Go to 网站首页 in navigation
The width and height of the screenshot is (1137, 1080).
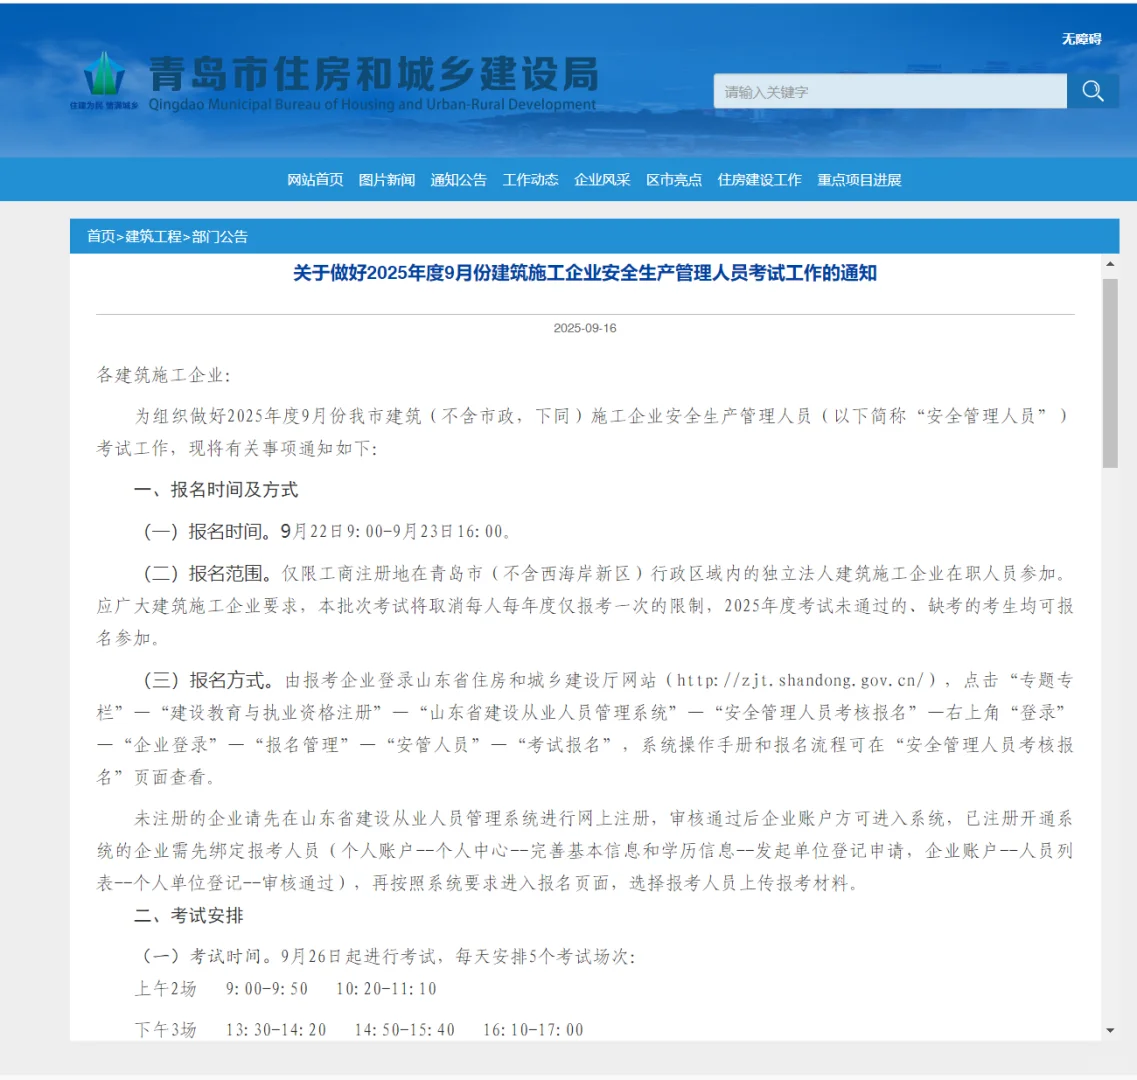tap(315, 180)
